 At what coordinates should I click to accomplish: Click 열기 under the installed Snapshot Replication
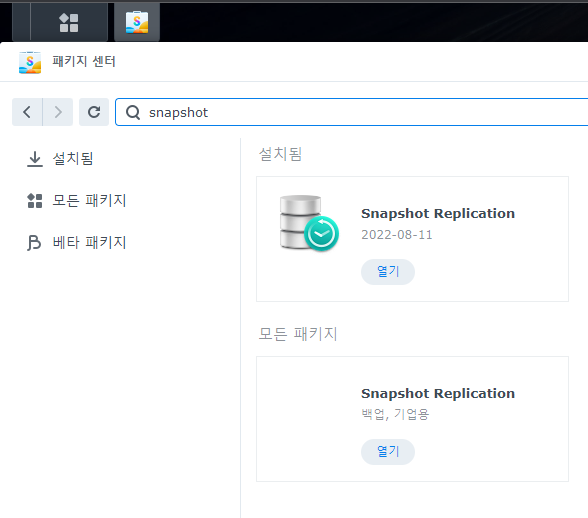(388, 272)
